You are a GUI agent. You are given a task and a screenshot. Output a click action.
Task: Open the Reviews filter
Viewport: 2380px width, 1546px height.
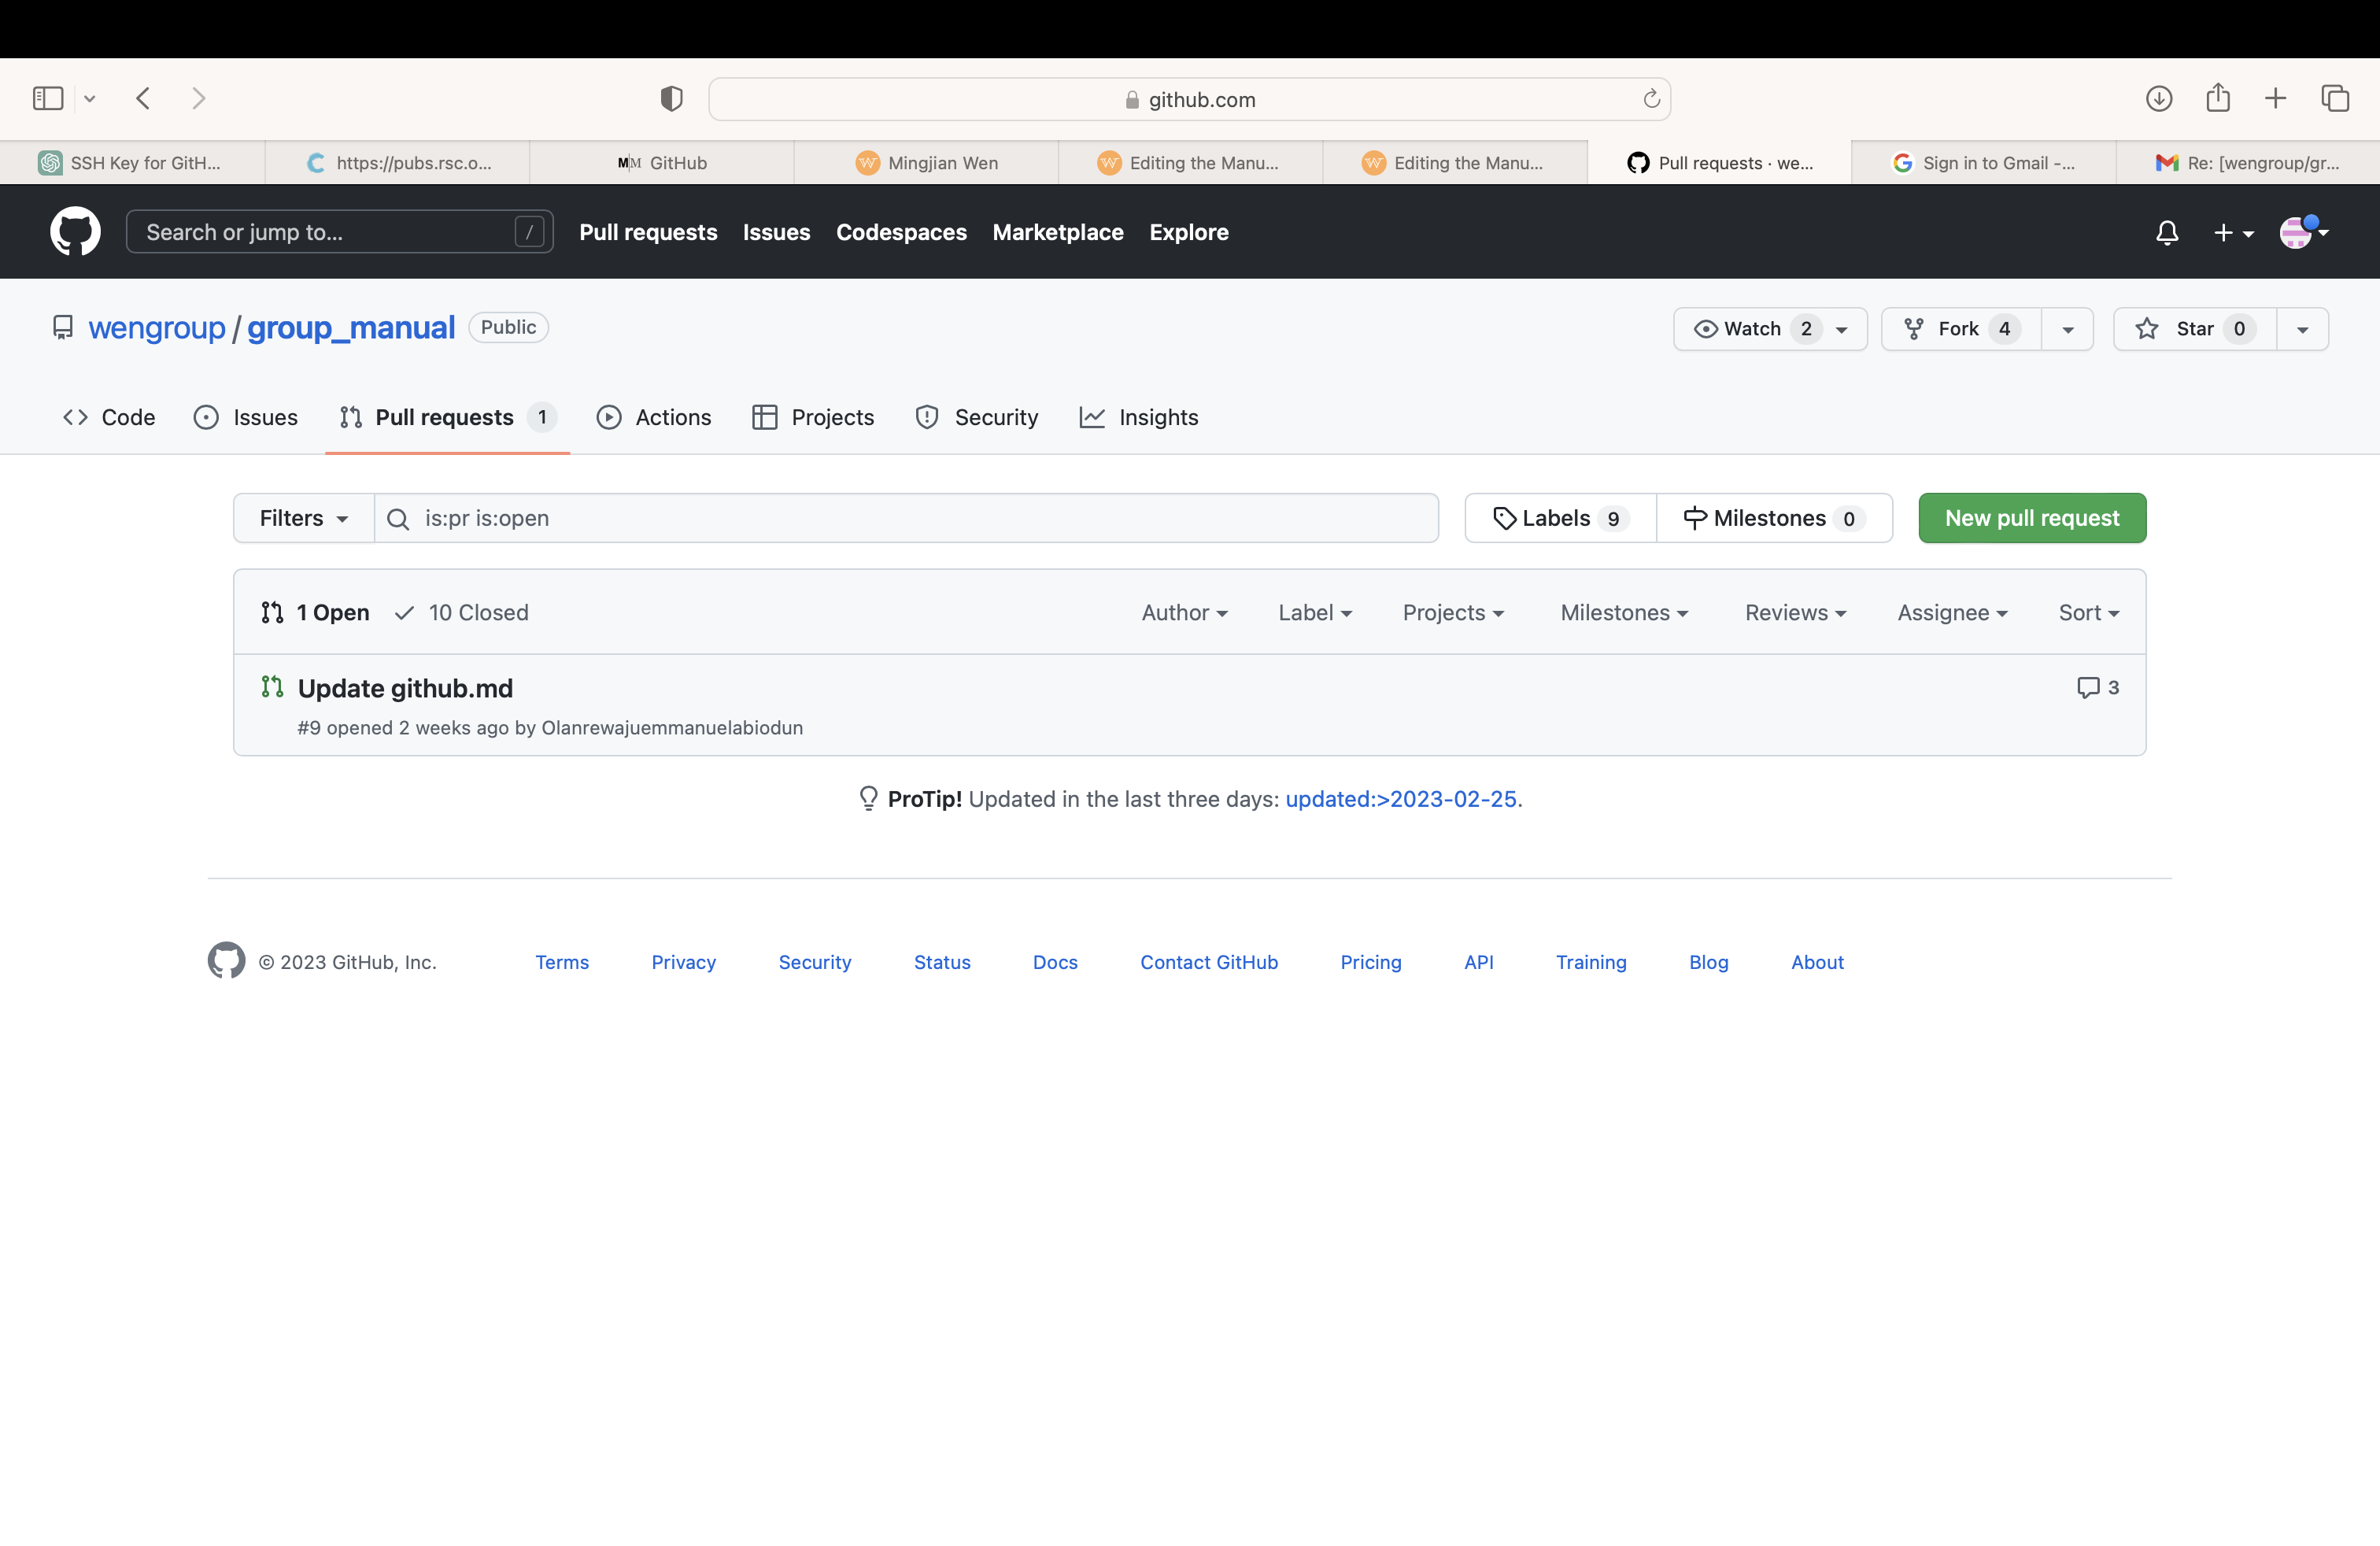point(1795,612)
